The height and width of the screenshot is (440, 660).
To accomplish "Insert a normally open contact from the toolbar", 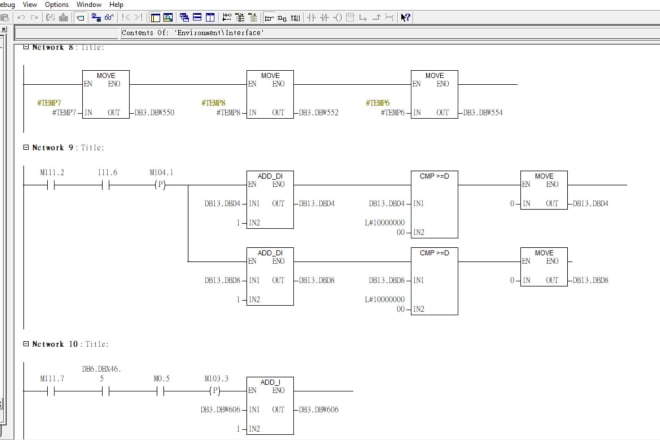I will [311, 17].
